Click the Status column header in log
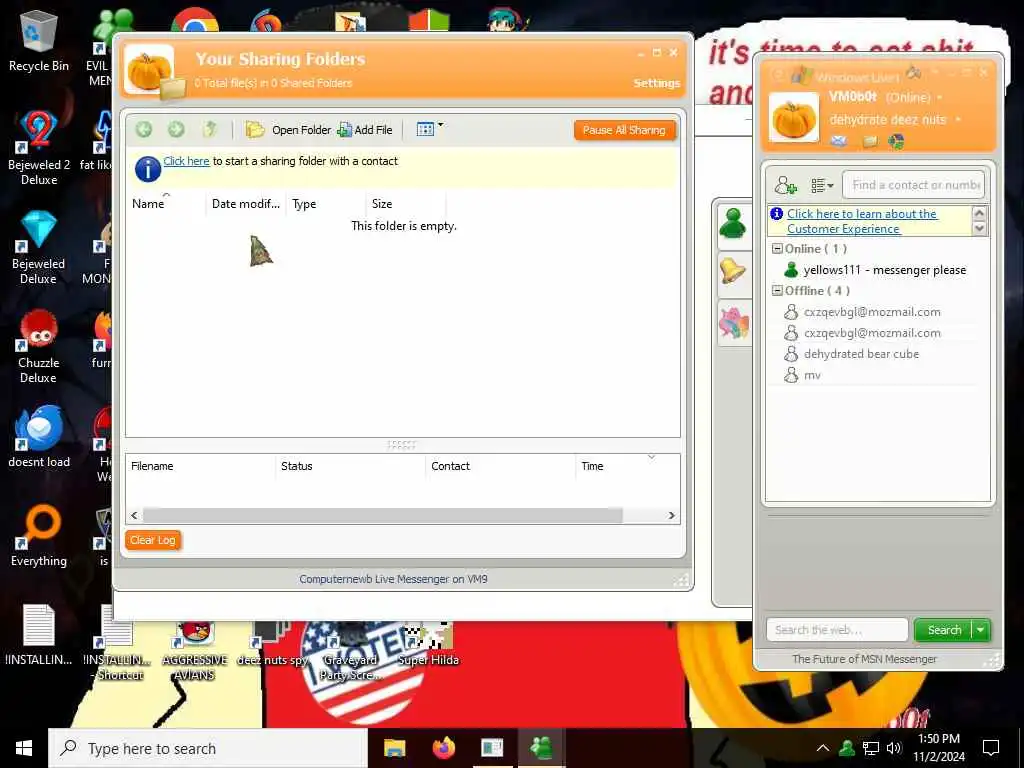 point(350,466)
